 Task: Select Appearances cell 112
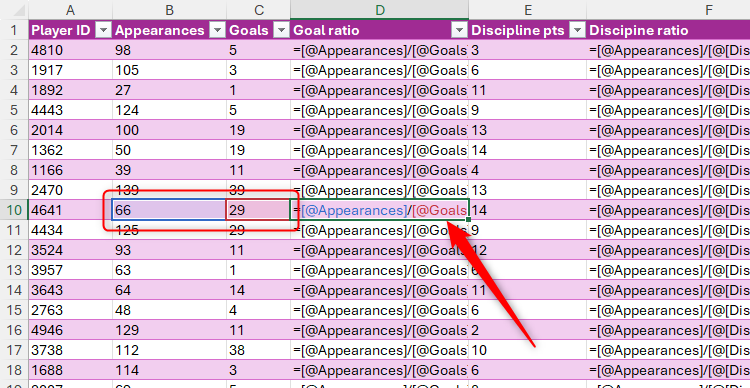pyautogui.click(x=169, y=350)
